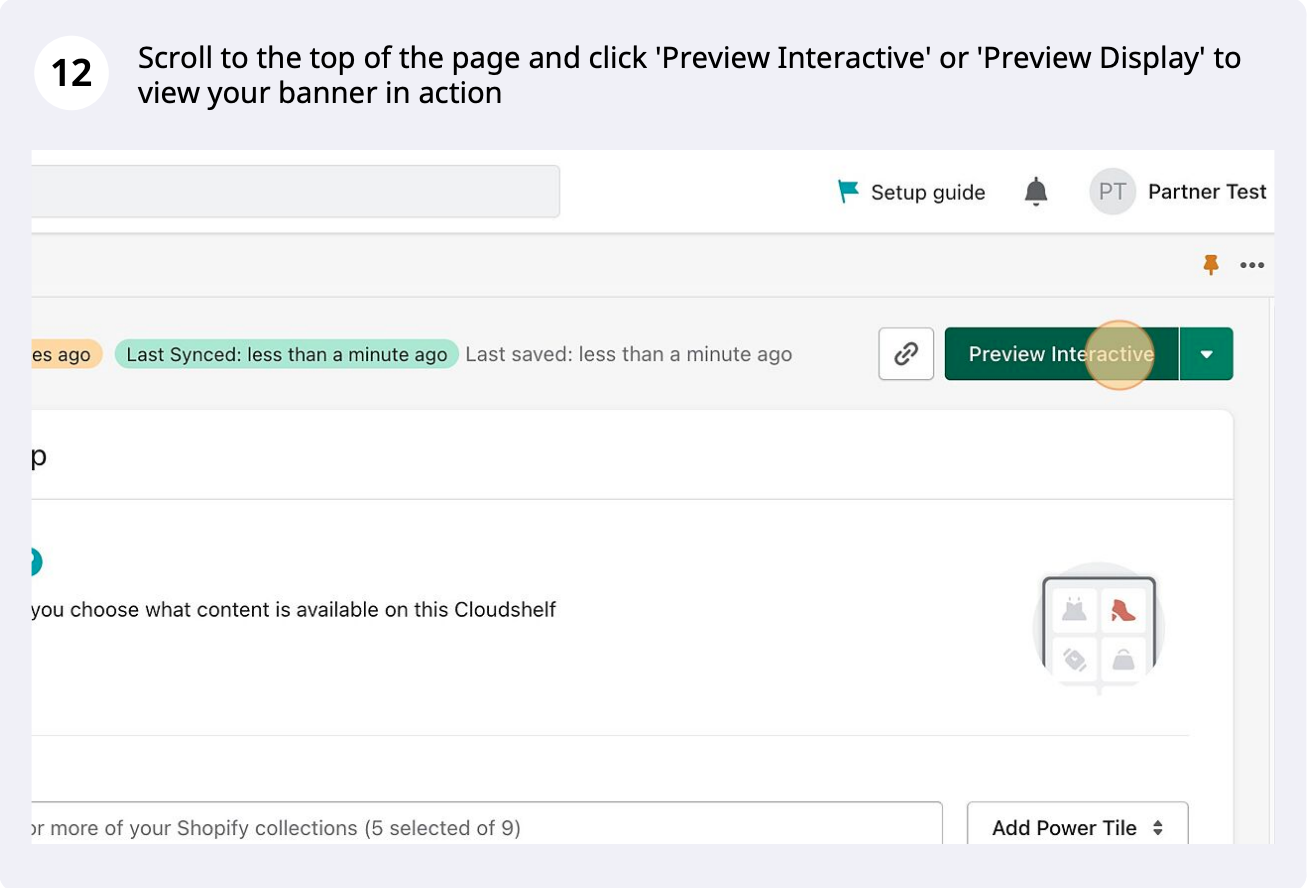The width and height of the screenshot is (1310, 888).
Task: Open the Setup guide flag link
Action: click(911, 192)
